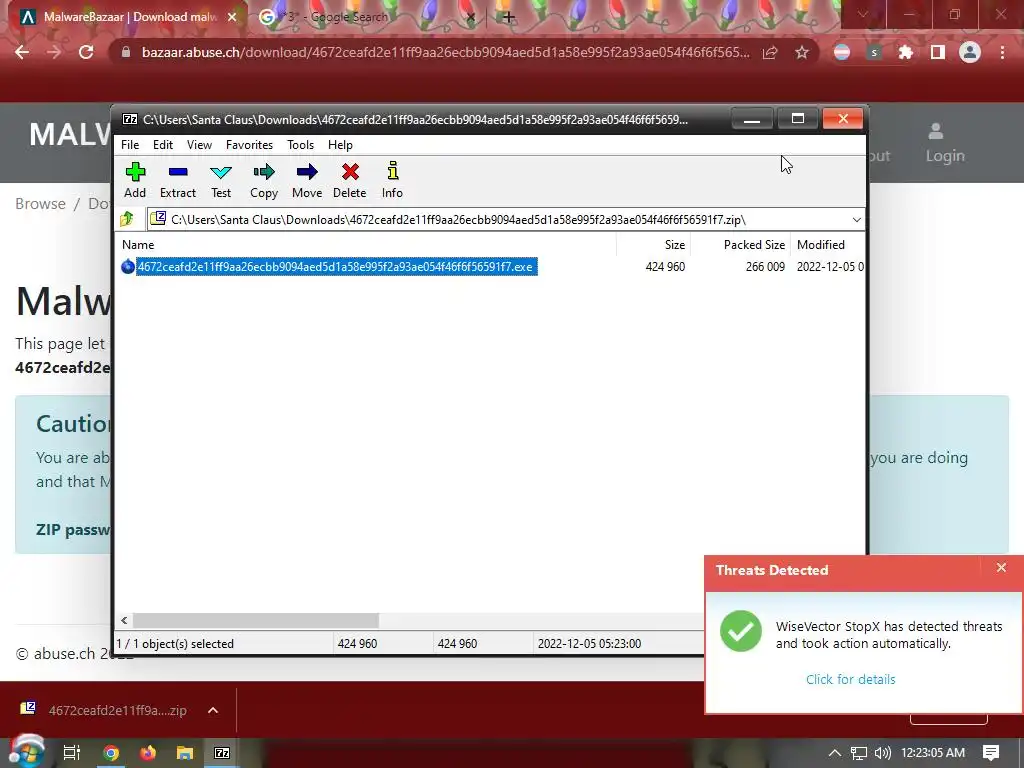Click the Browse breadcrumb link

pyautogui.click(x=40, y=204)
